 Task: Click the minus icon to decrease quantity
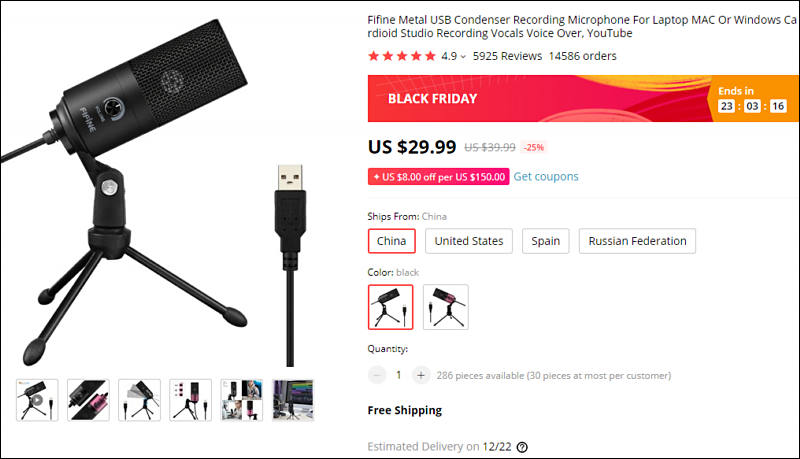377,375
